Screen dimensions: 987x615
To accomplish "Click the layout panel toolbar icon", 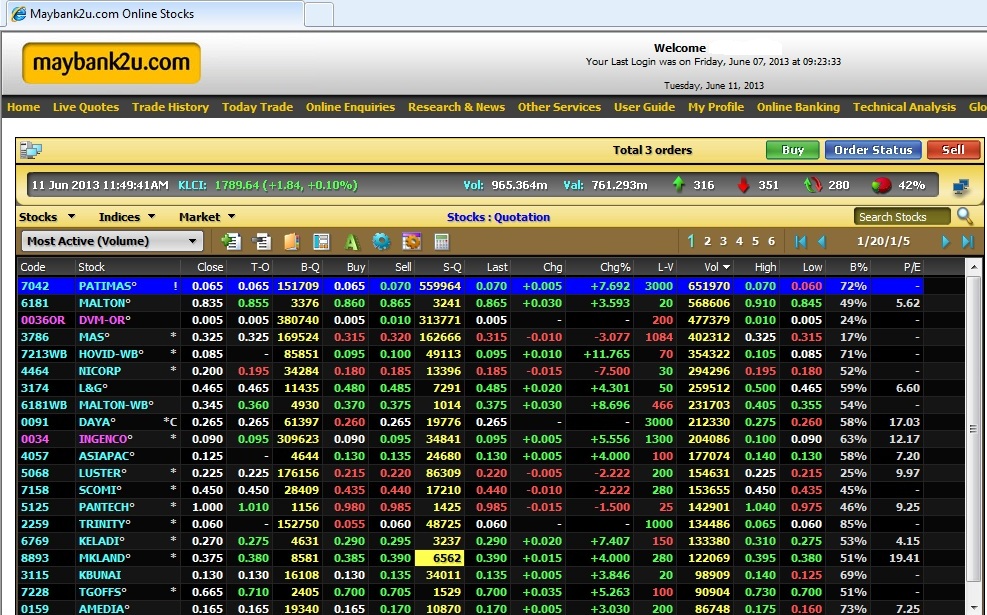I will [x=321, y=241].
